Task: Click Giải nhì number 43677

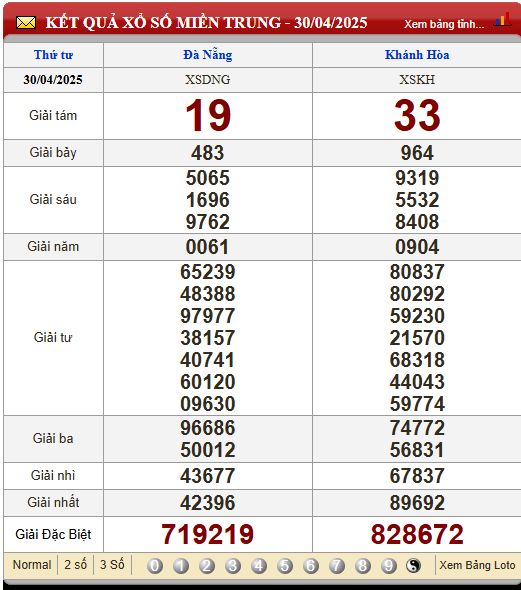Action: (208, 476)
